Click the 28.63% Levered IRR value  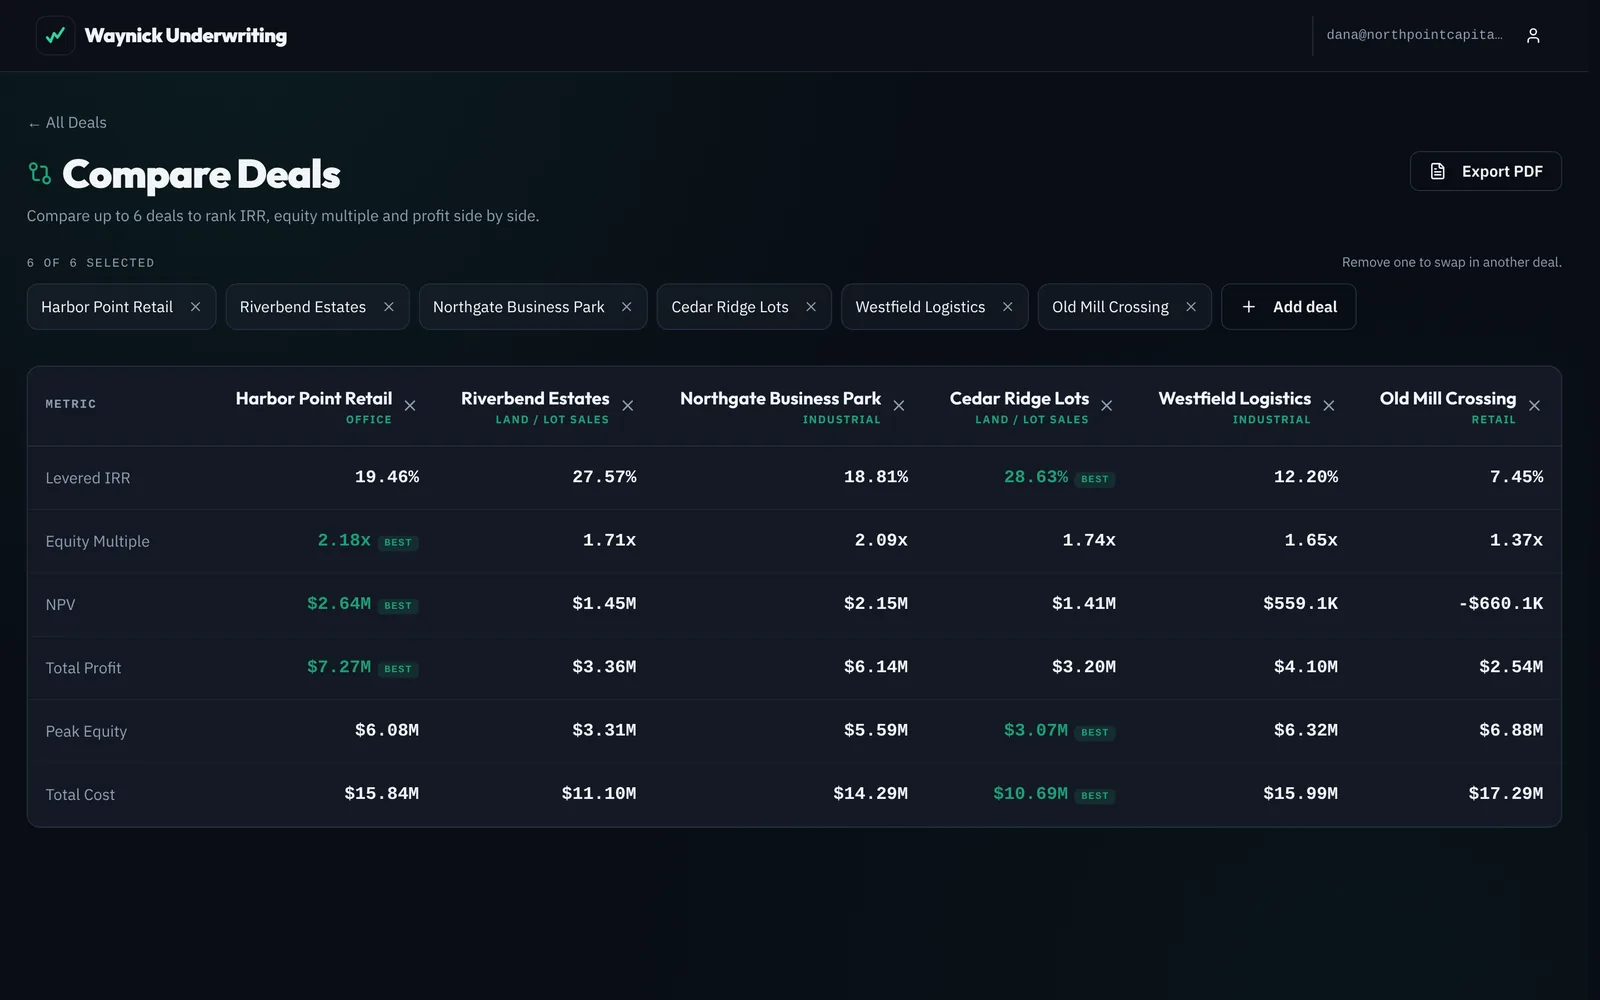point(1036,477)
